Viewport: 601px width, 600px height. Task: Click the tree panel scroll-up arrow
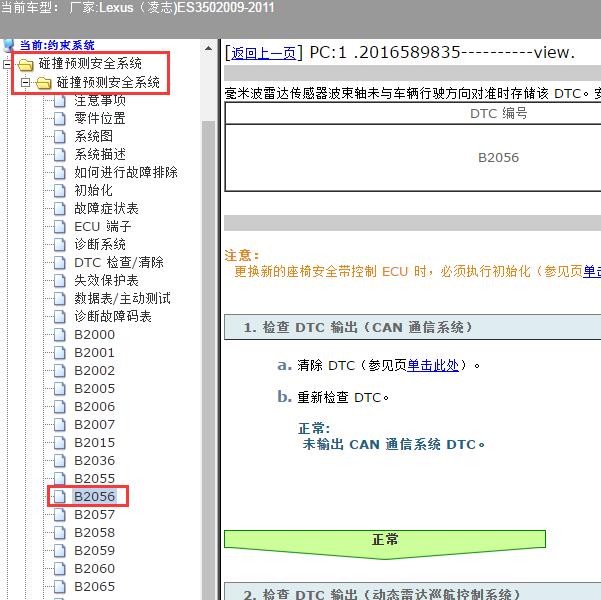click(x=209, y=48)
